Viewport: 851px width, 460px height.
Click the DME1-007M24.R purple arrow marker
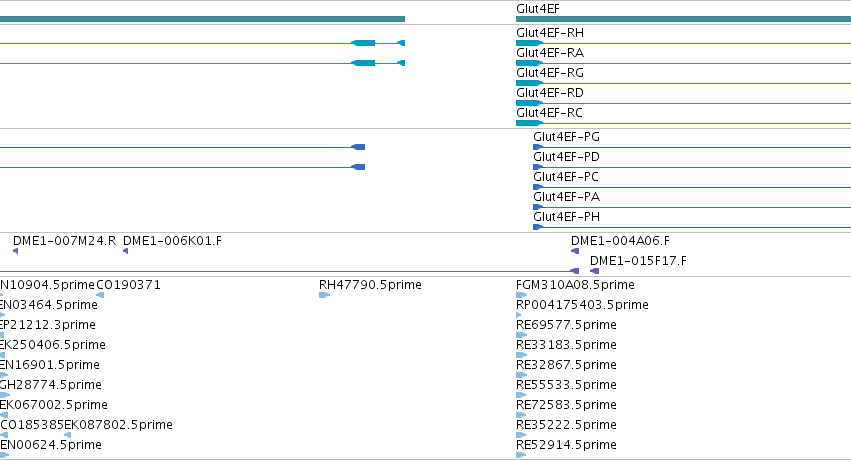click(x=16, y=251)
